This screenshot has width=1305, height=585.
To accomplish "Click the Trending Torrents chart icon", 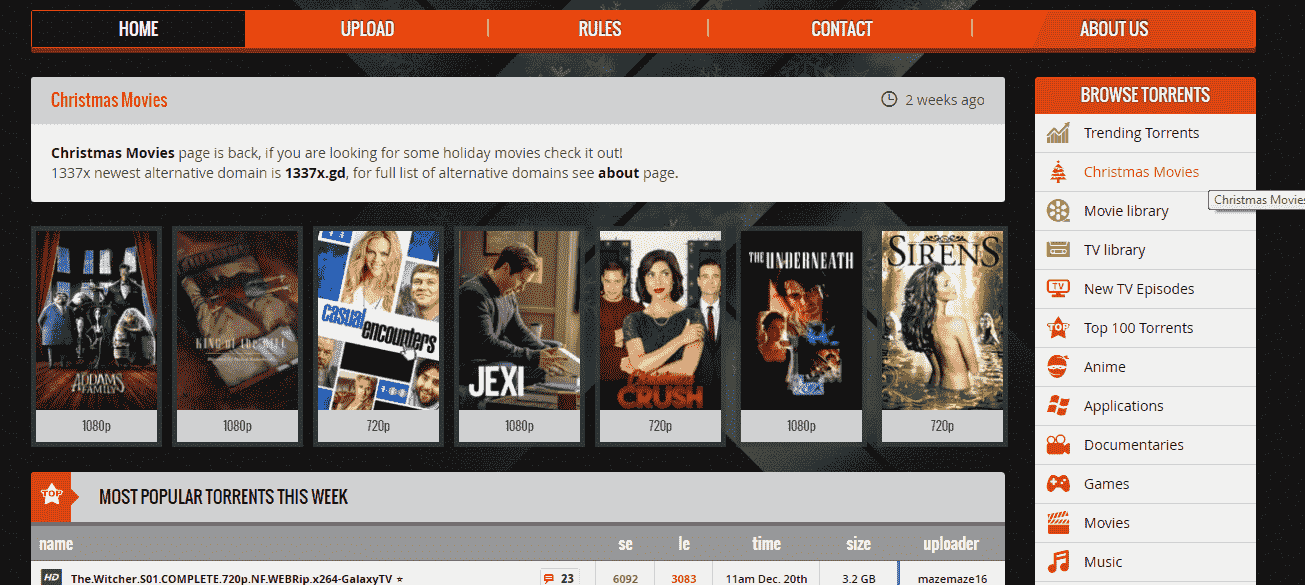I will click(1058, 133).
